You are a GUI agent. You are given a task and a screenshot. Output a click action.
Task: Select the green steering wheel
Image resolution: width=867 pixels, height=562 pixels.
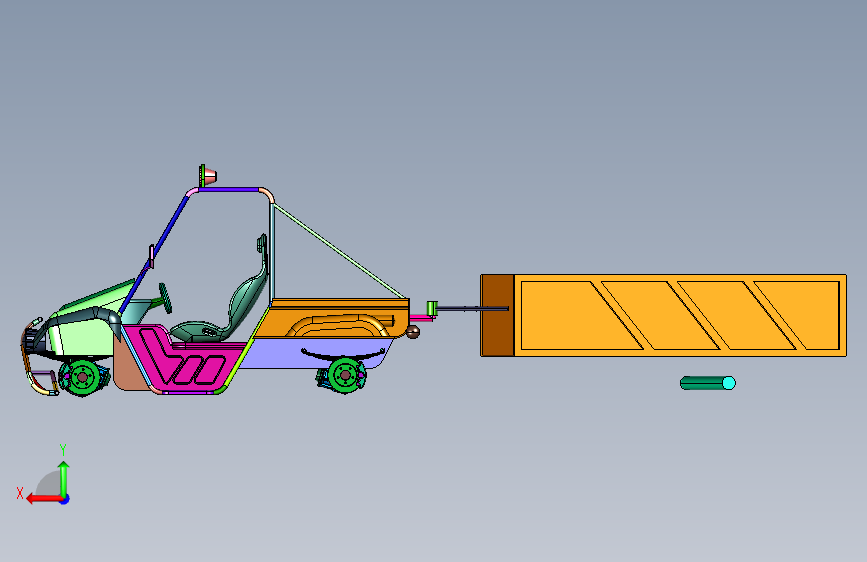(x=165, y=298)
